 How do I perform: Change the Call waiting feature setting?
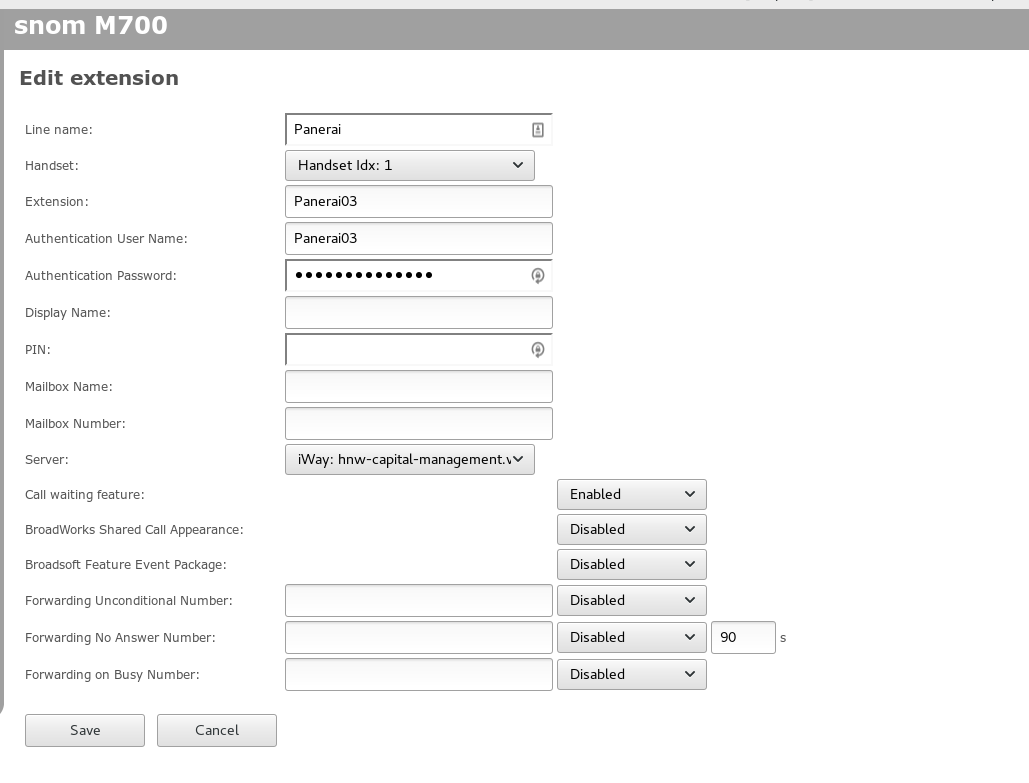[631, 494]
